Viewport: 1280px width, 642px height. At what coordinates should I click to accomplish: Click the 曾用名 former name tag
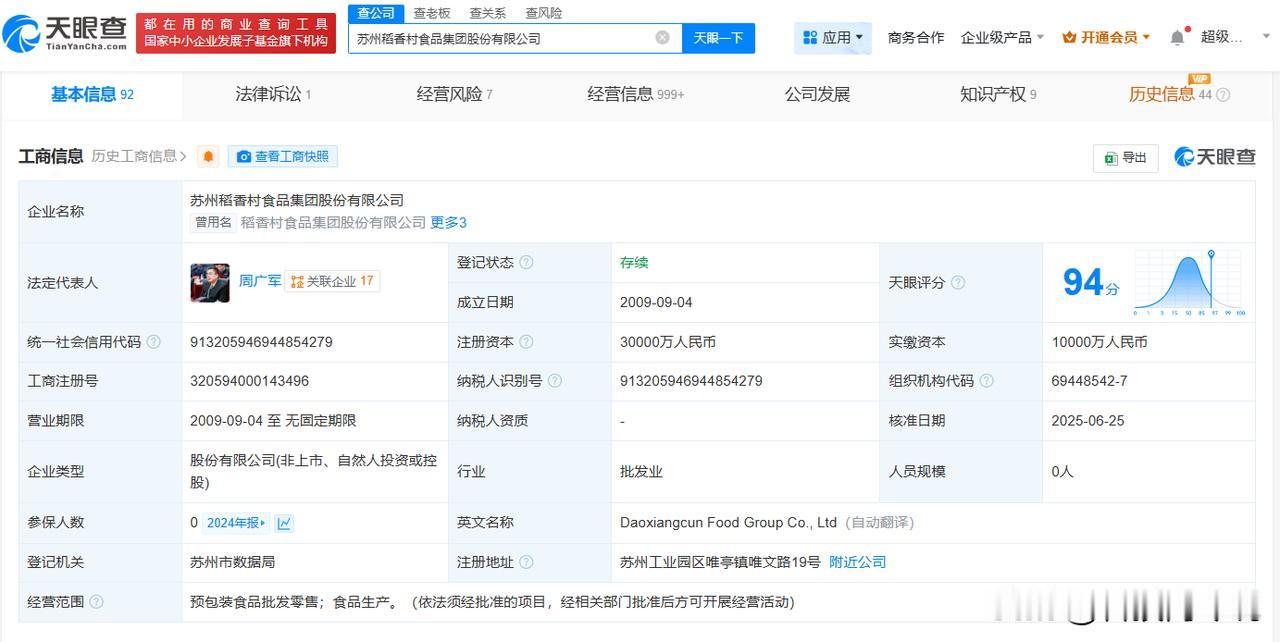(213, 222)
